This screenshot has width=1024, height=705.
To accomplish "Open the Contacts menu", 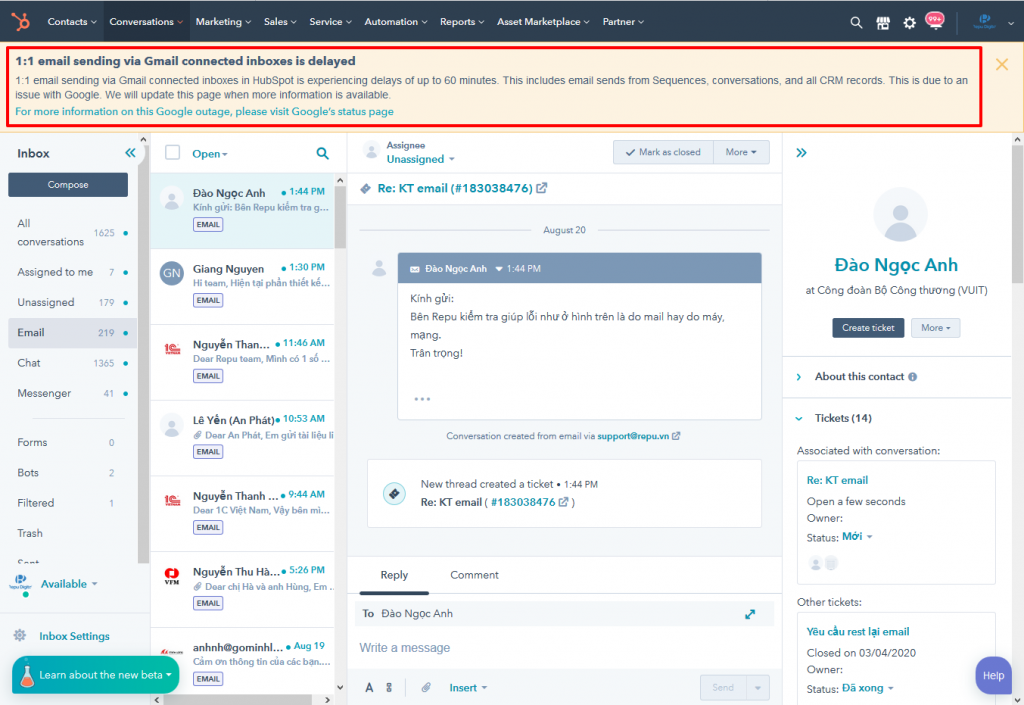I will pos(72,22).
